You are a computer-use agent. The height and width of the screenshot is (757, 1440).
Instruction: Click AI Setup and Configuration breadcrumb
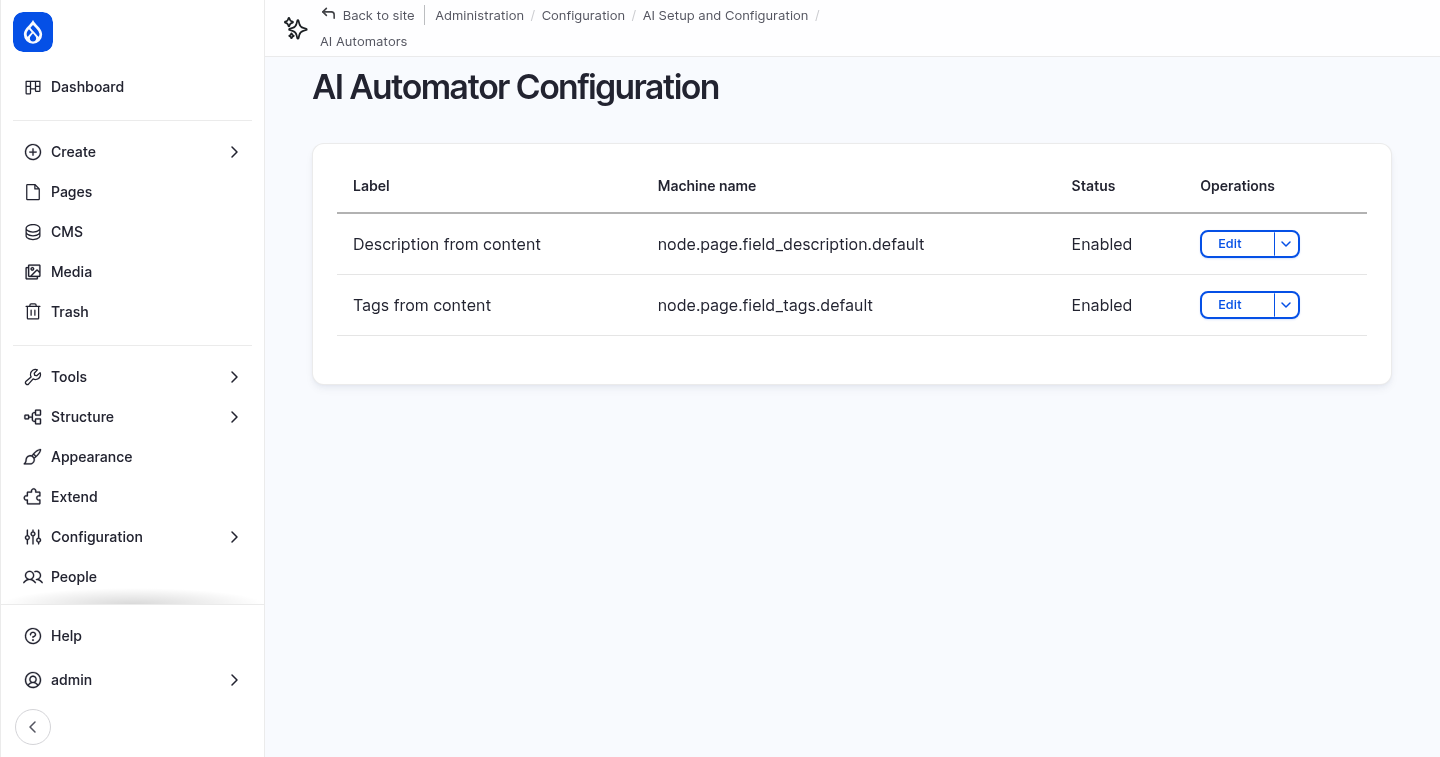click(x=725, y=16)
